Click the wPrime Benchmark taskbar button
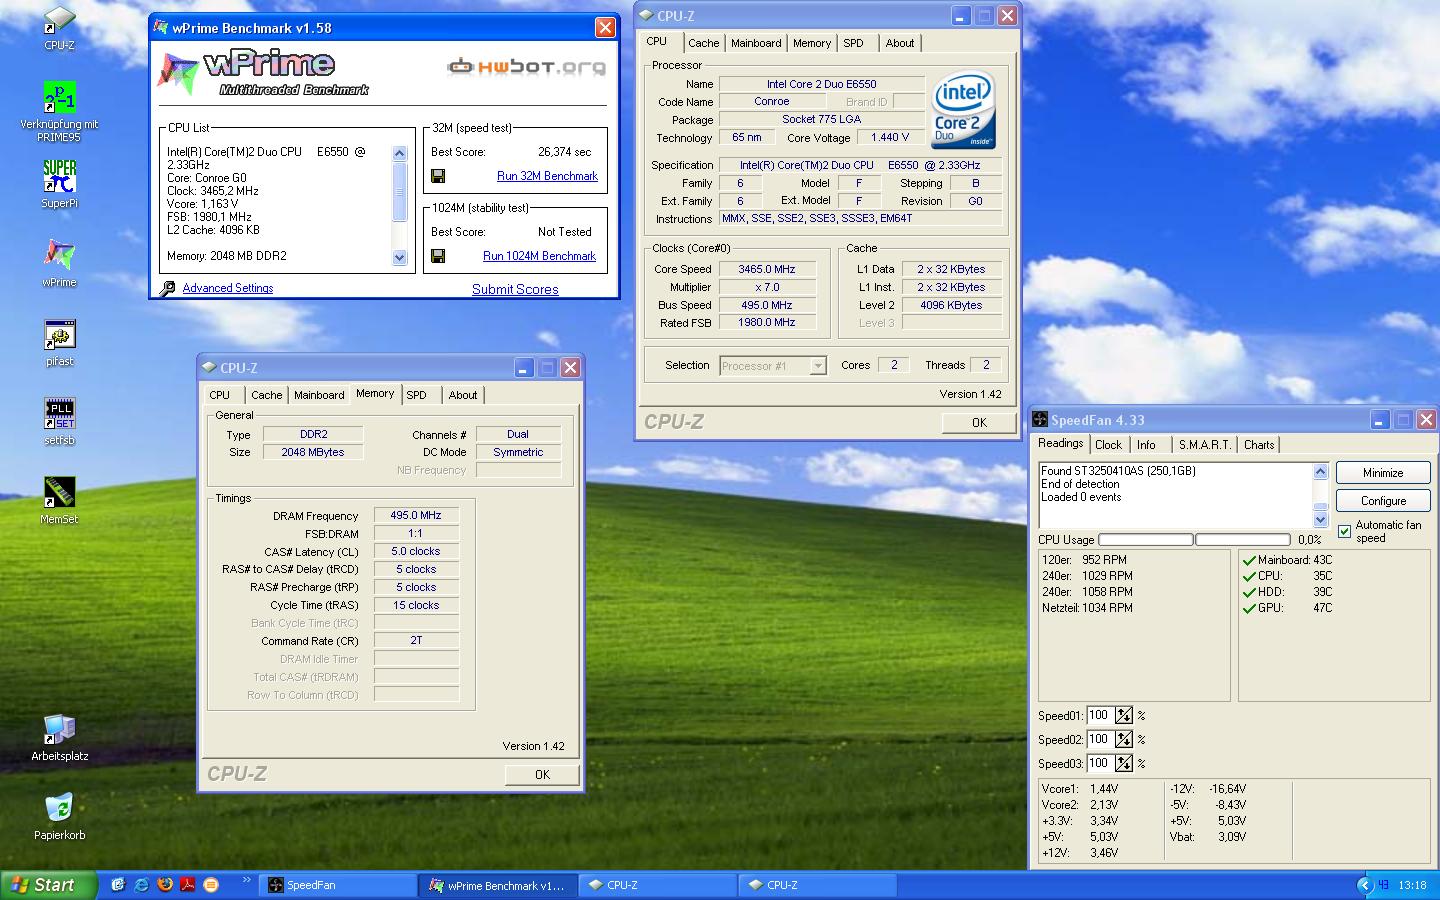The height and width of the screenshot is (900, 1440). click(499, 885)
